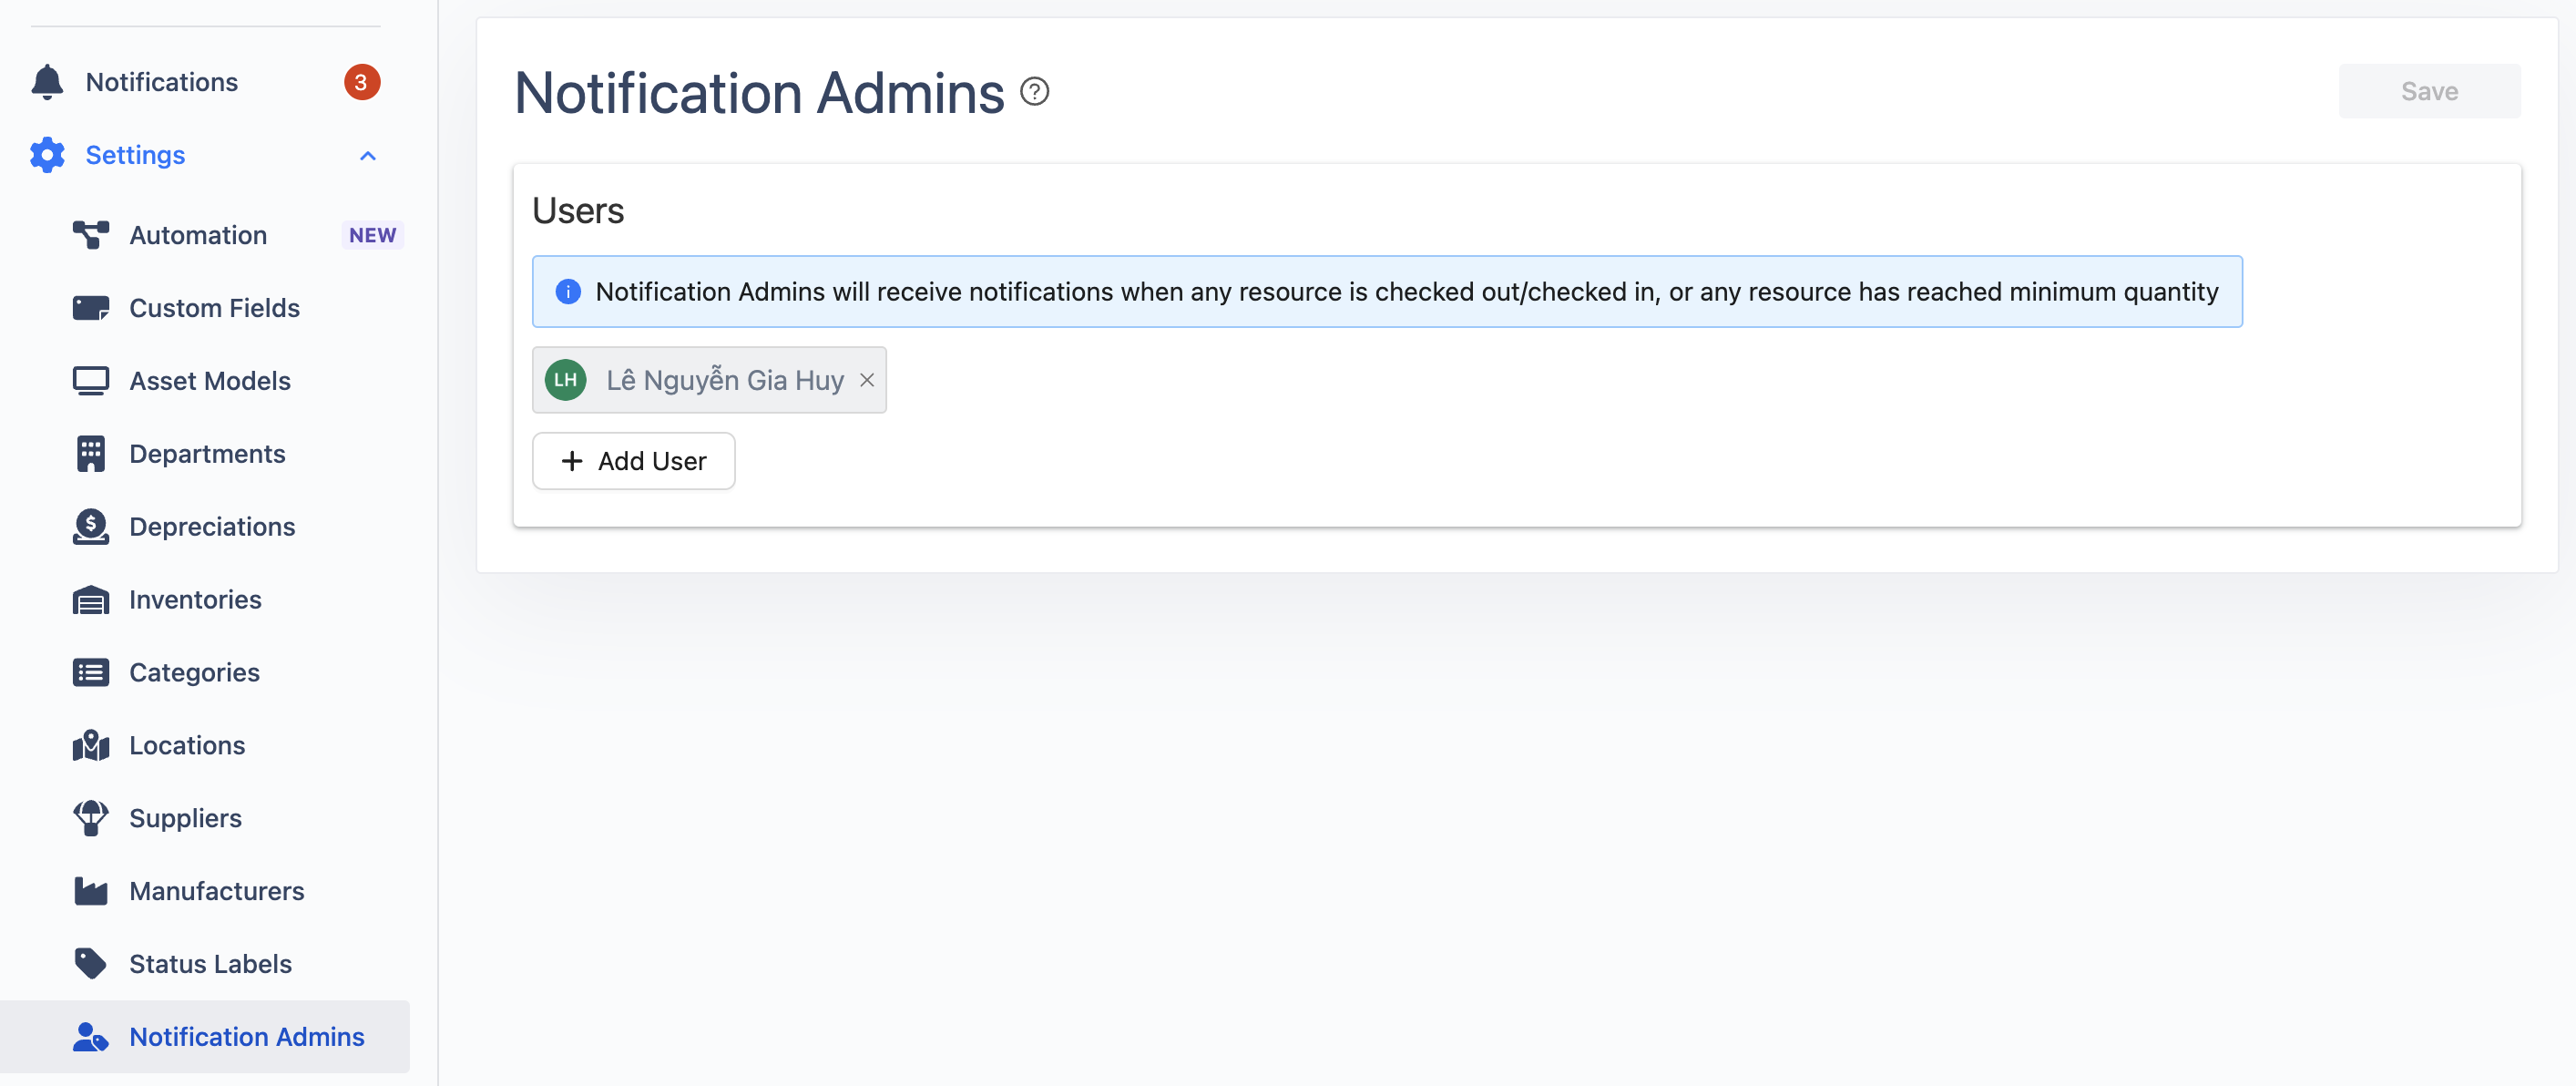The image size is (2576, 1086).
Task: Open Custom Fields settings
Action: pos(214,308)
